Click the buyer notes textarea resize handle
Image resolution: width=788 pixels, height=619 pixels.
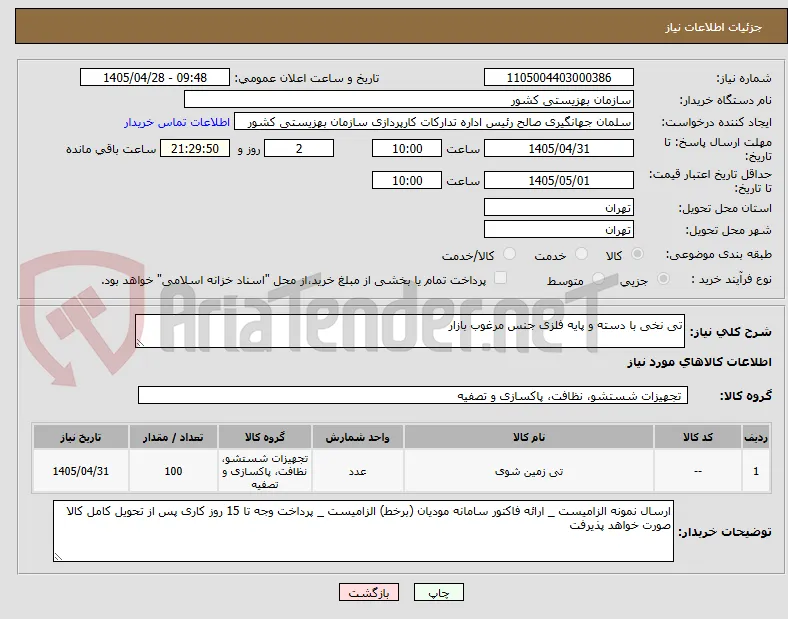coord(58,557)
